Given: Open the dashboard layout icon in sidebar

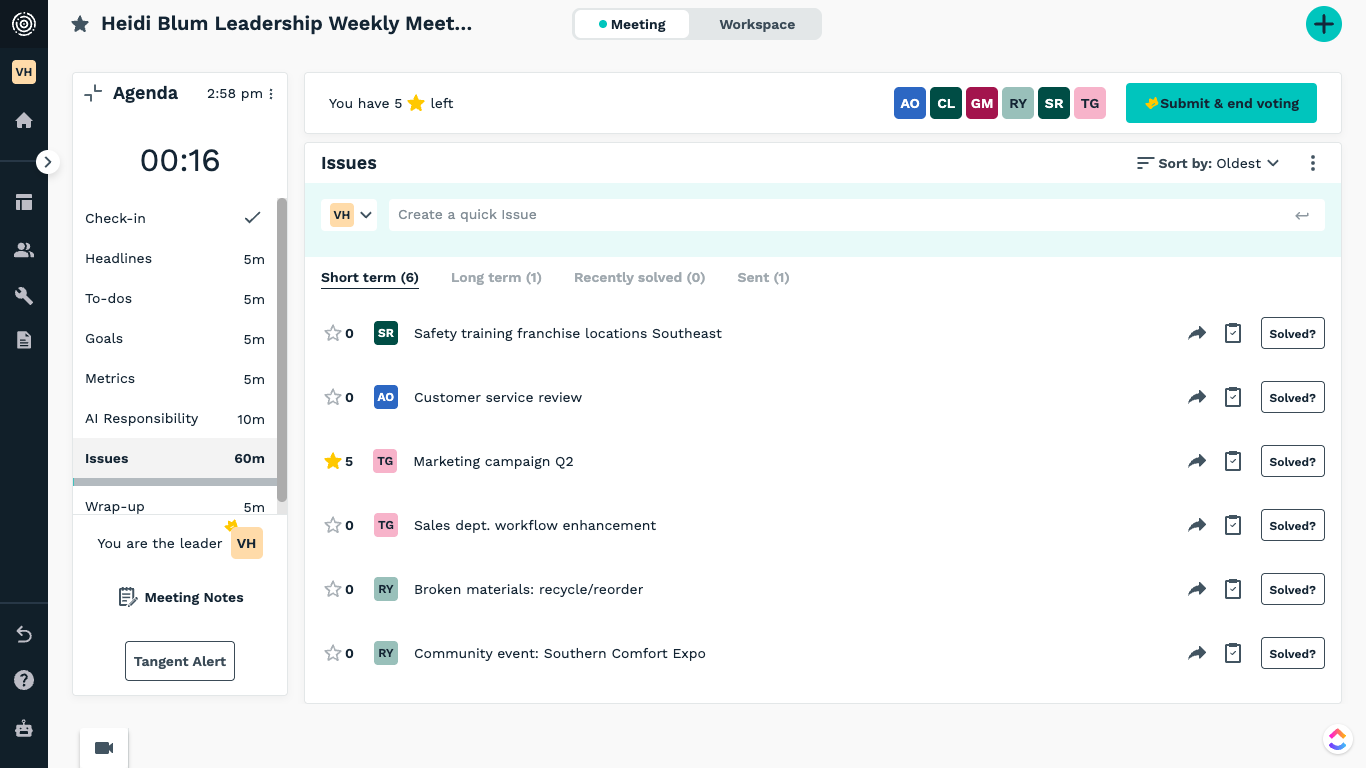Looking at the screenshot, I should (x=24, y=202).
